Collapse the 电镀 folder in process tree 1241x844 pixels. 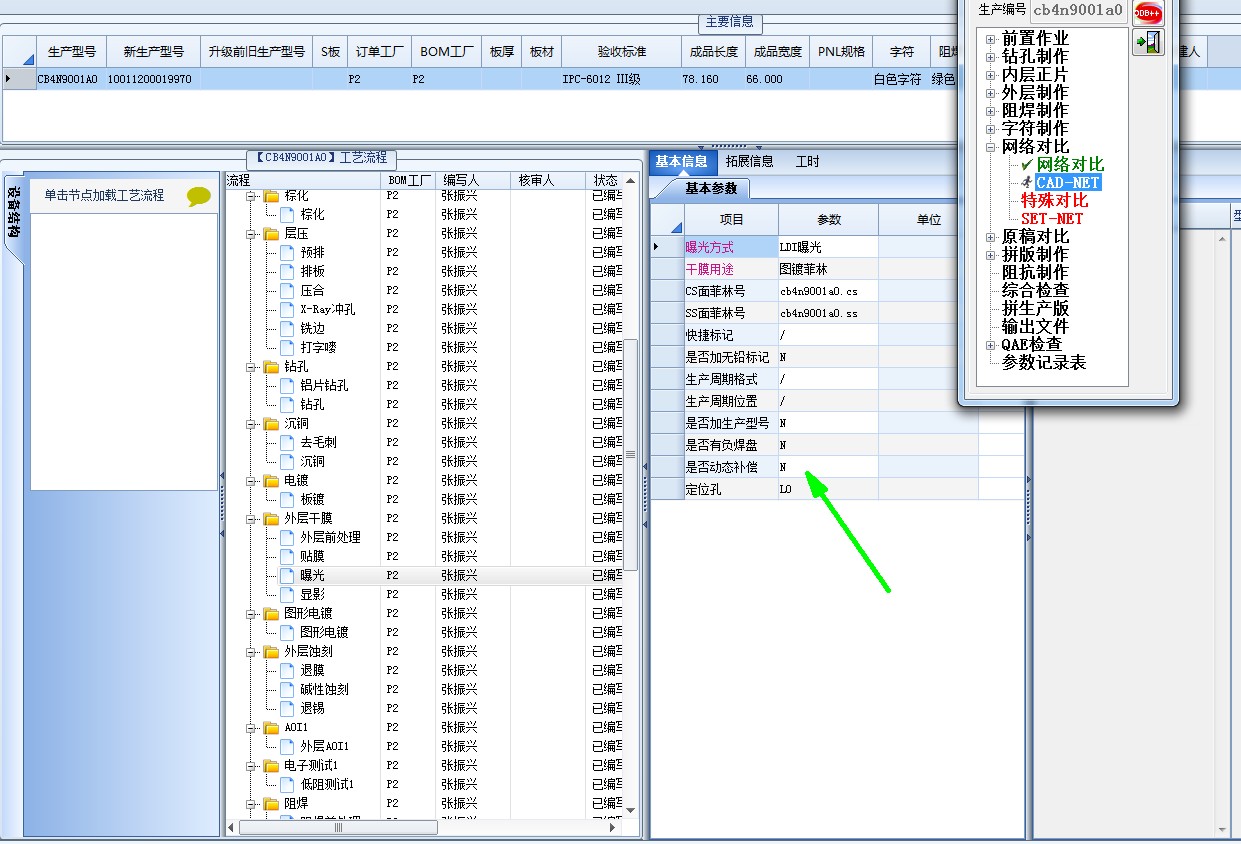[x=252, y=480]
